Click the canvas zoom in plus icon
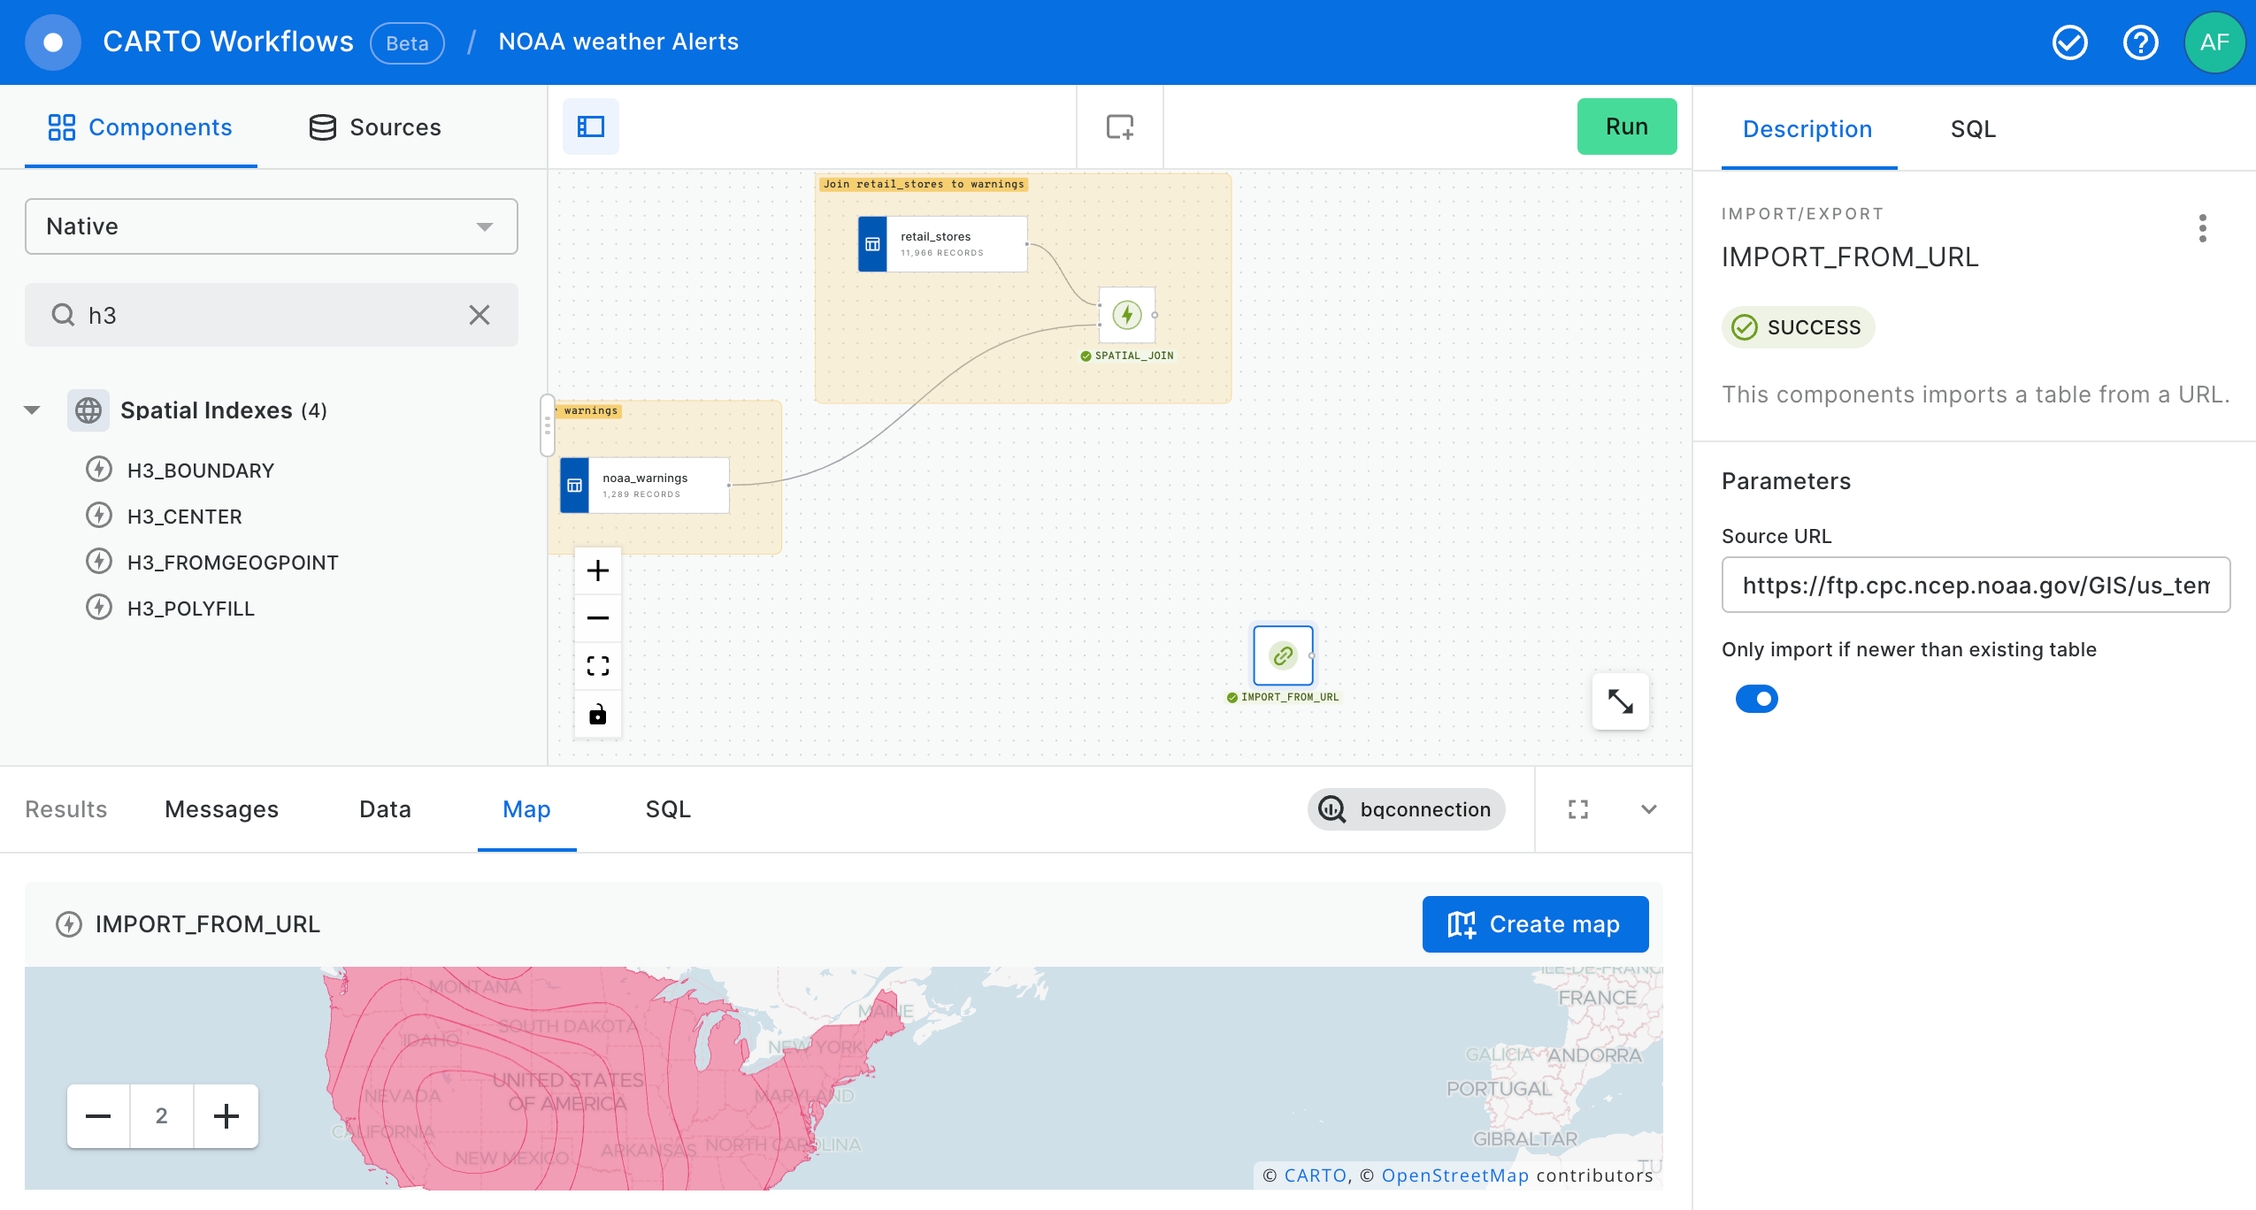2256x1210 pixels. tap(597, 571)
